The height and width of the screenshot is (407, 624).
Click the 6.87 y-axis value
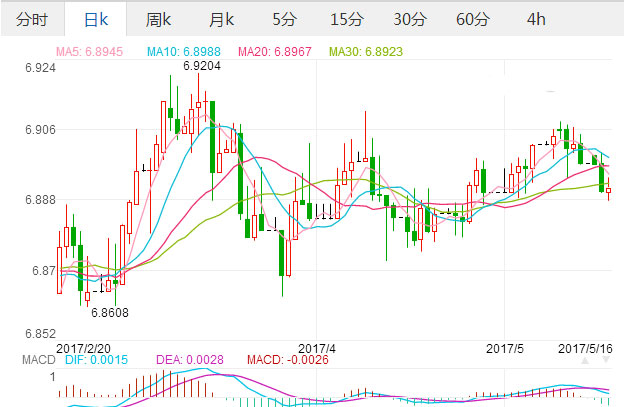44,271
